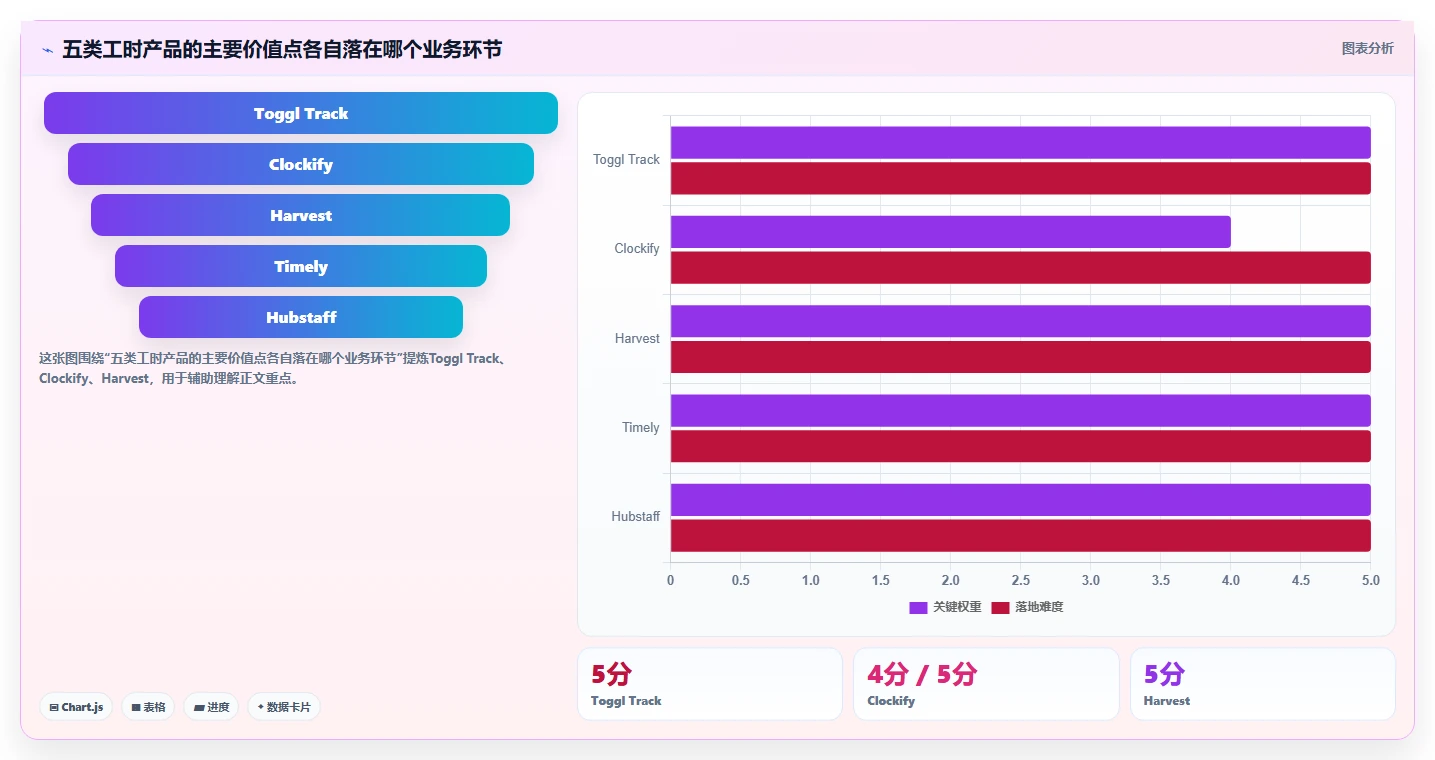1435x760 pixels.
Task: Click the title 五类工时产品的主要价值点
Action: click(x=282, y=50)
